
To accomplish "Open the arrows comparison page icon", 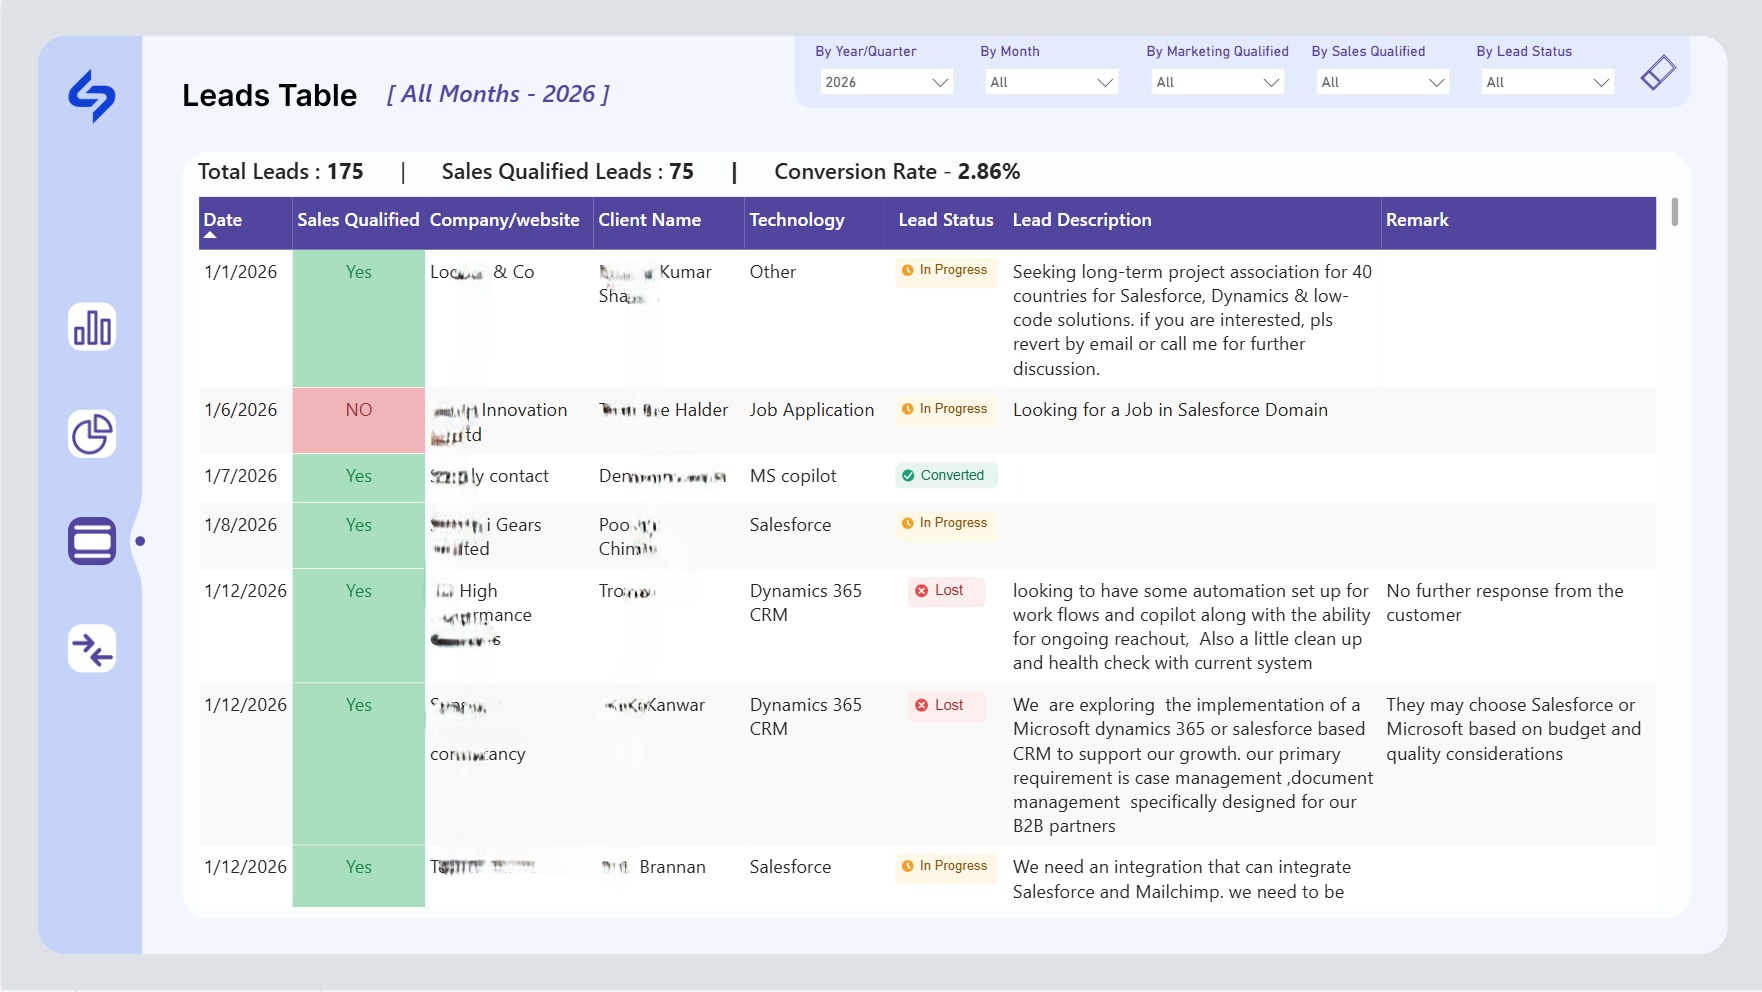I will pyautogui.click(x=92, y=649).
